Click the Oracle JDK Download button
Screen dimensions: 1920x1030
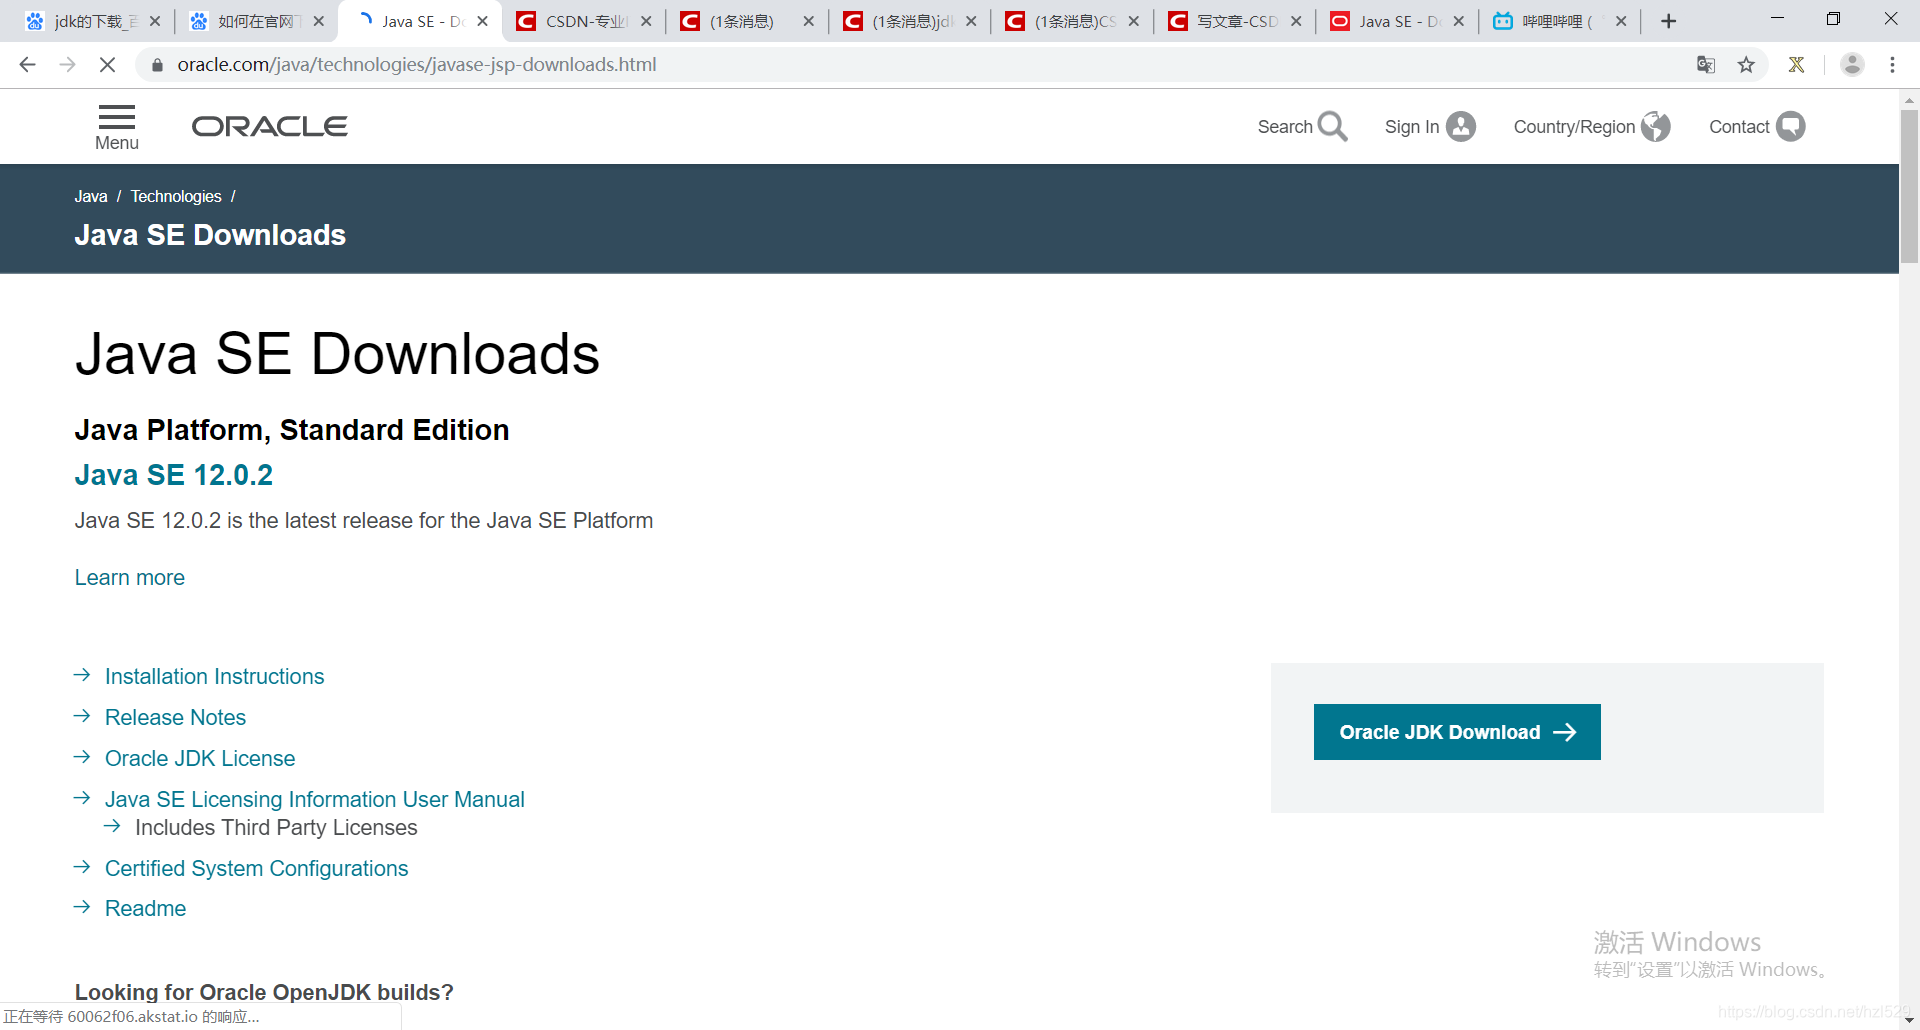(x=1457, y=732)
